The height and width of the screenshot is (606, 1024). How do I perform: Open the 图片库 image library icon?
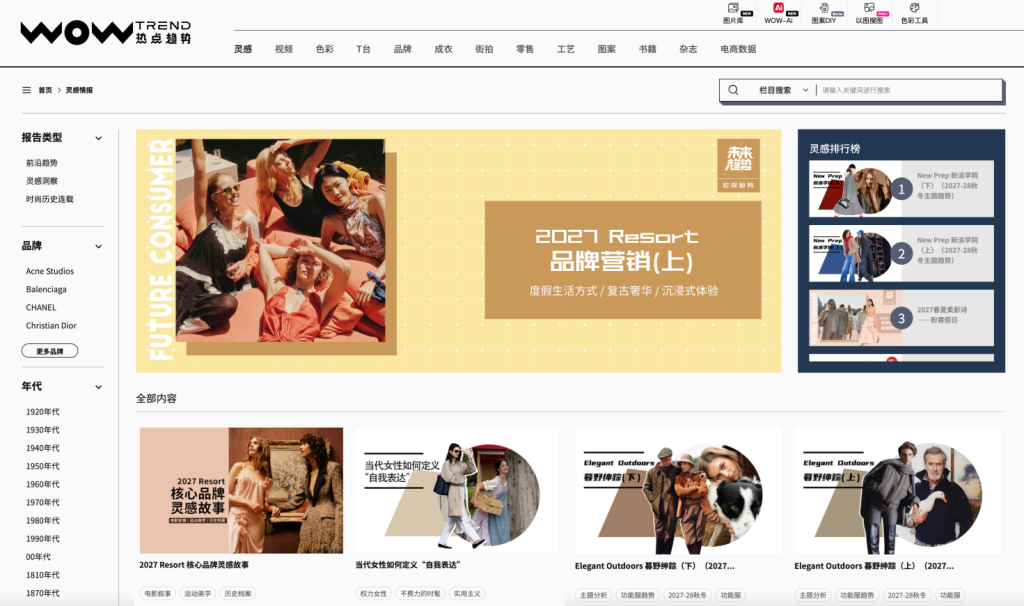tap(733, 9)
